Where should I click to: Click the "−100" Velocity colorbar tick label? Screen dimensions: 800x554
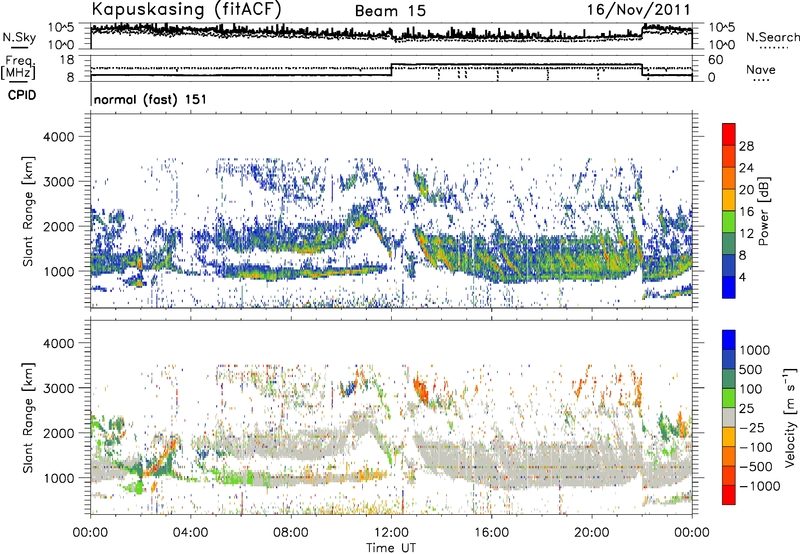click(755, 447)
